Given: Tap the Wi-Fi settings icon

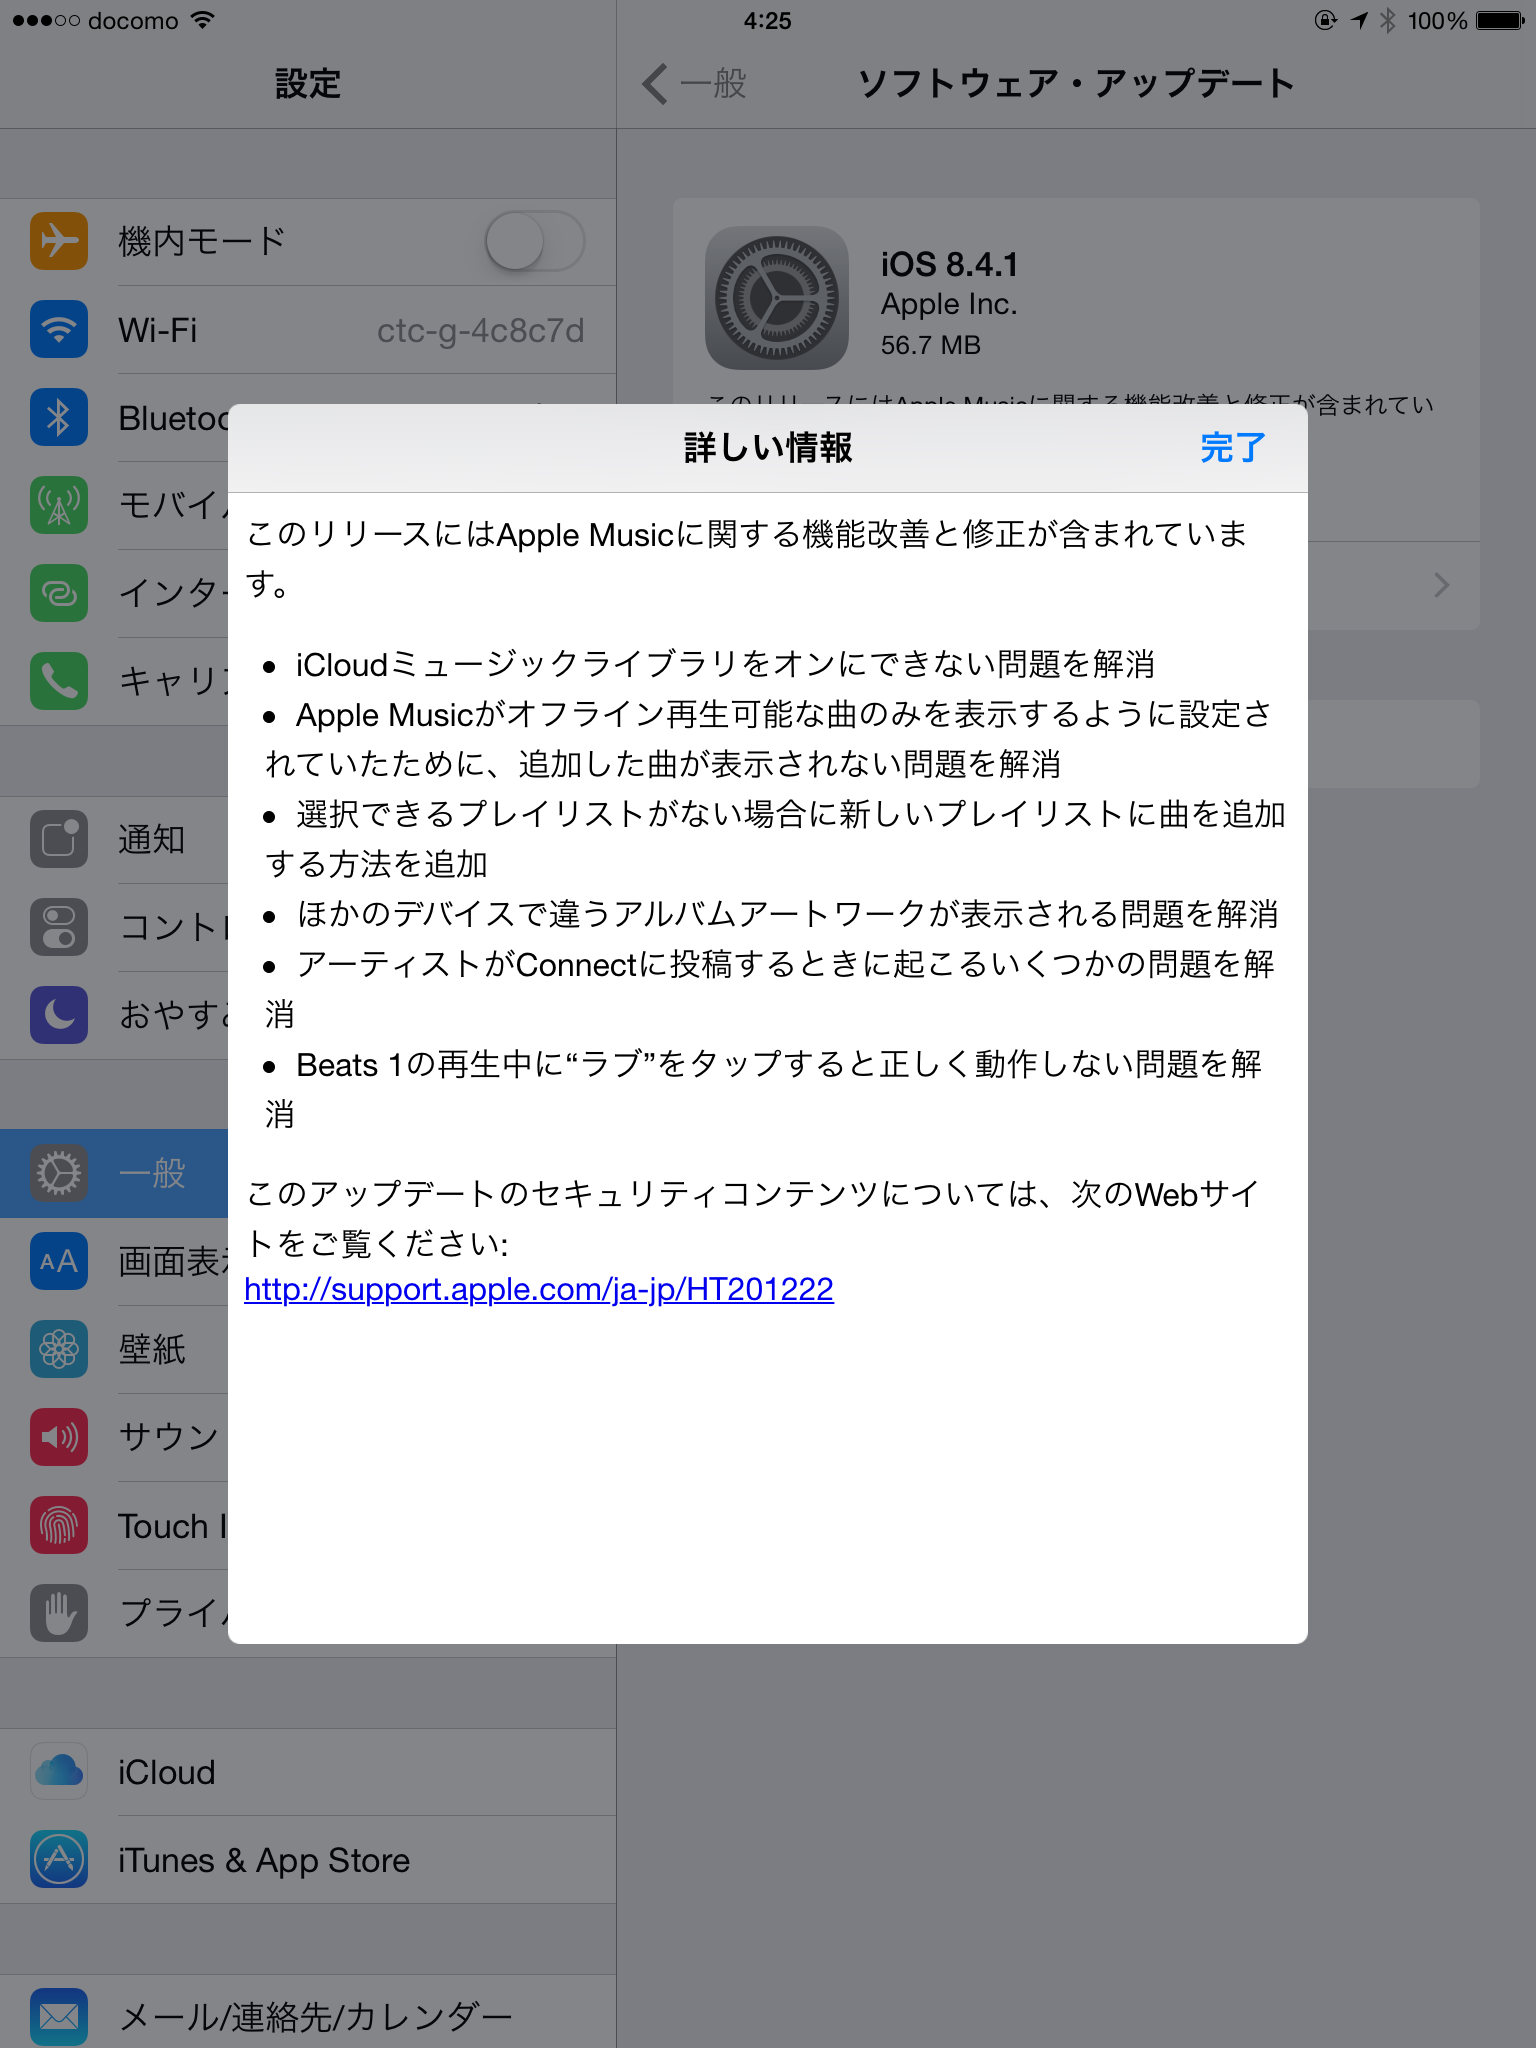Looking at the screenshot, I should (59, 329).
